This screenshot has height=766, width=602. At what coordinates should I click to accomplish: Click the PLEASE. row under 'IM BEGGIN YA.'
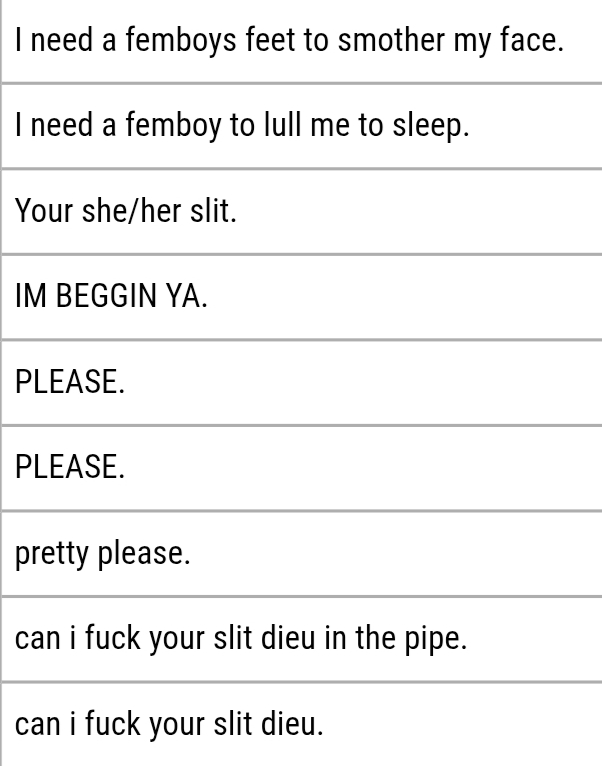pos(300,383)
